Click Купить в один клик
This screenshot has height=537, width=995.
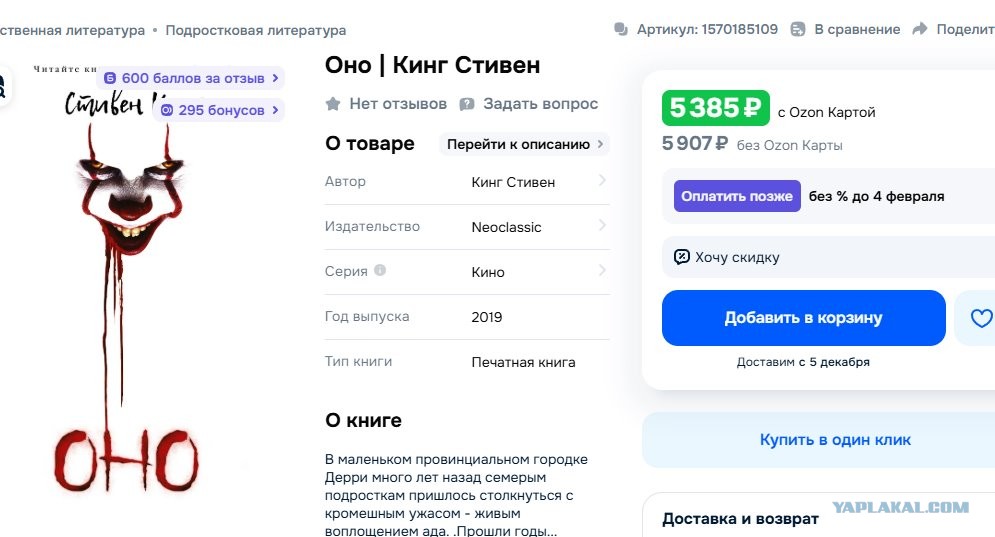[834, 440]
